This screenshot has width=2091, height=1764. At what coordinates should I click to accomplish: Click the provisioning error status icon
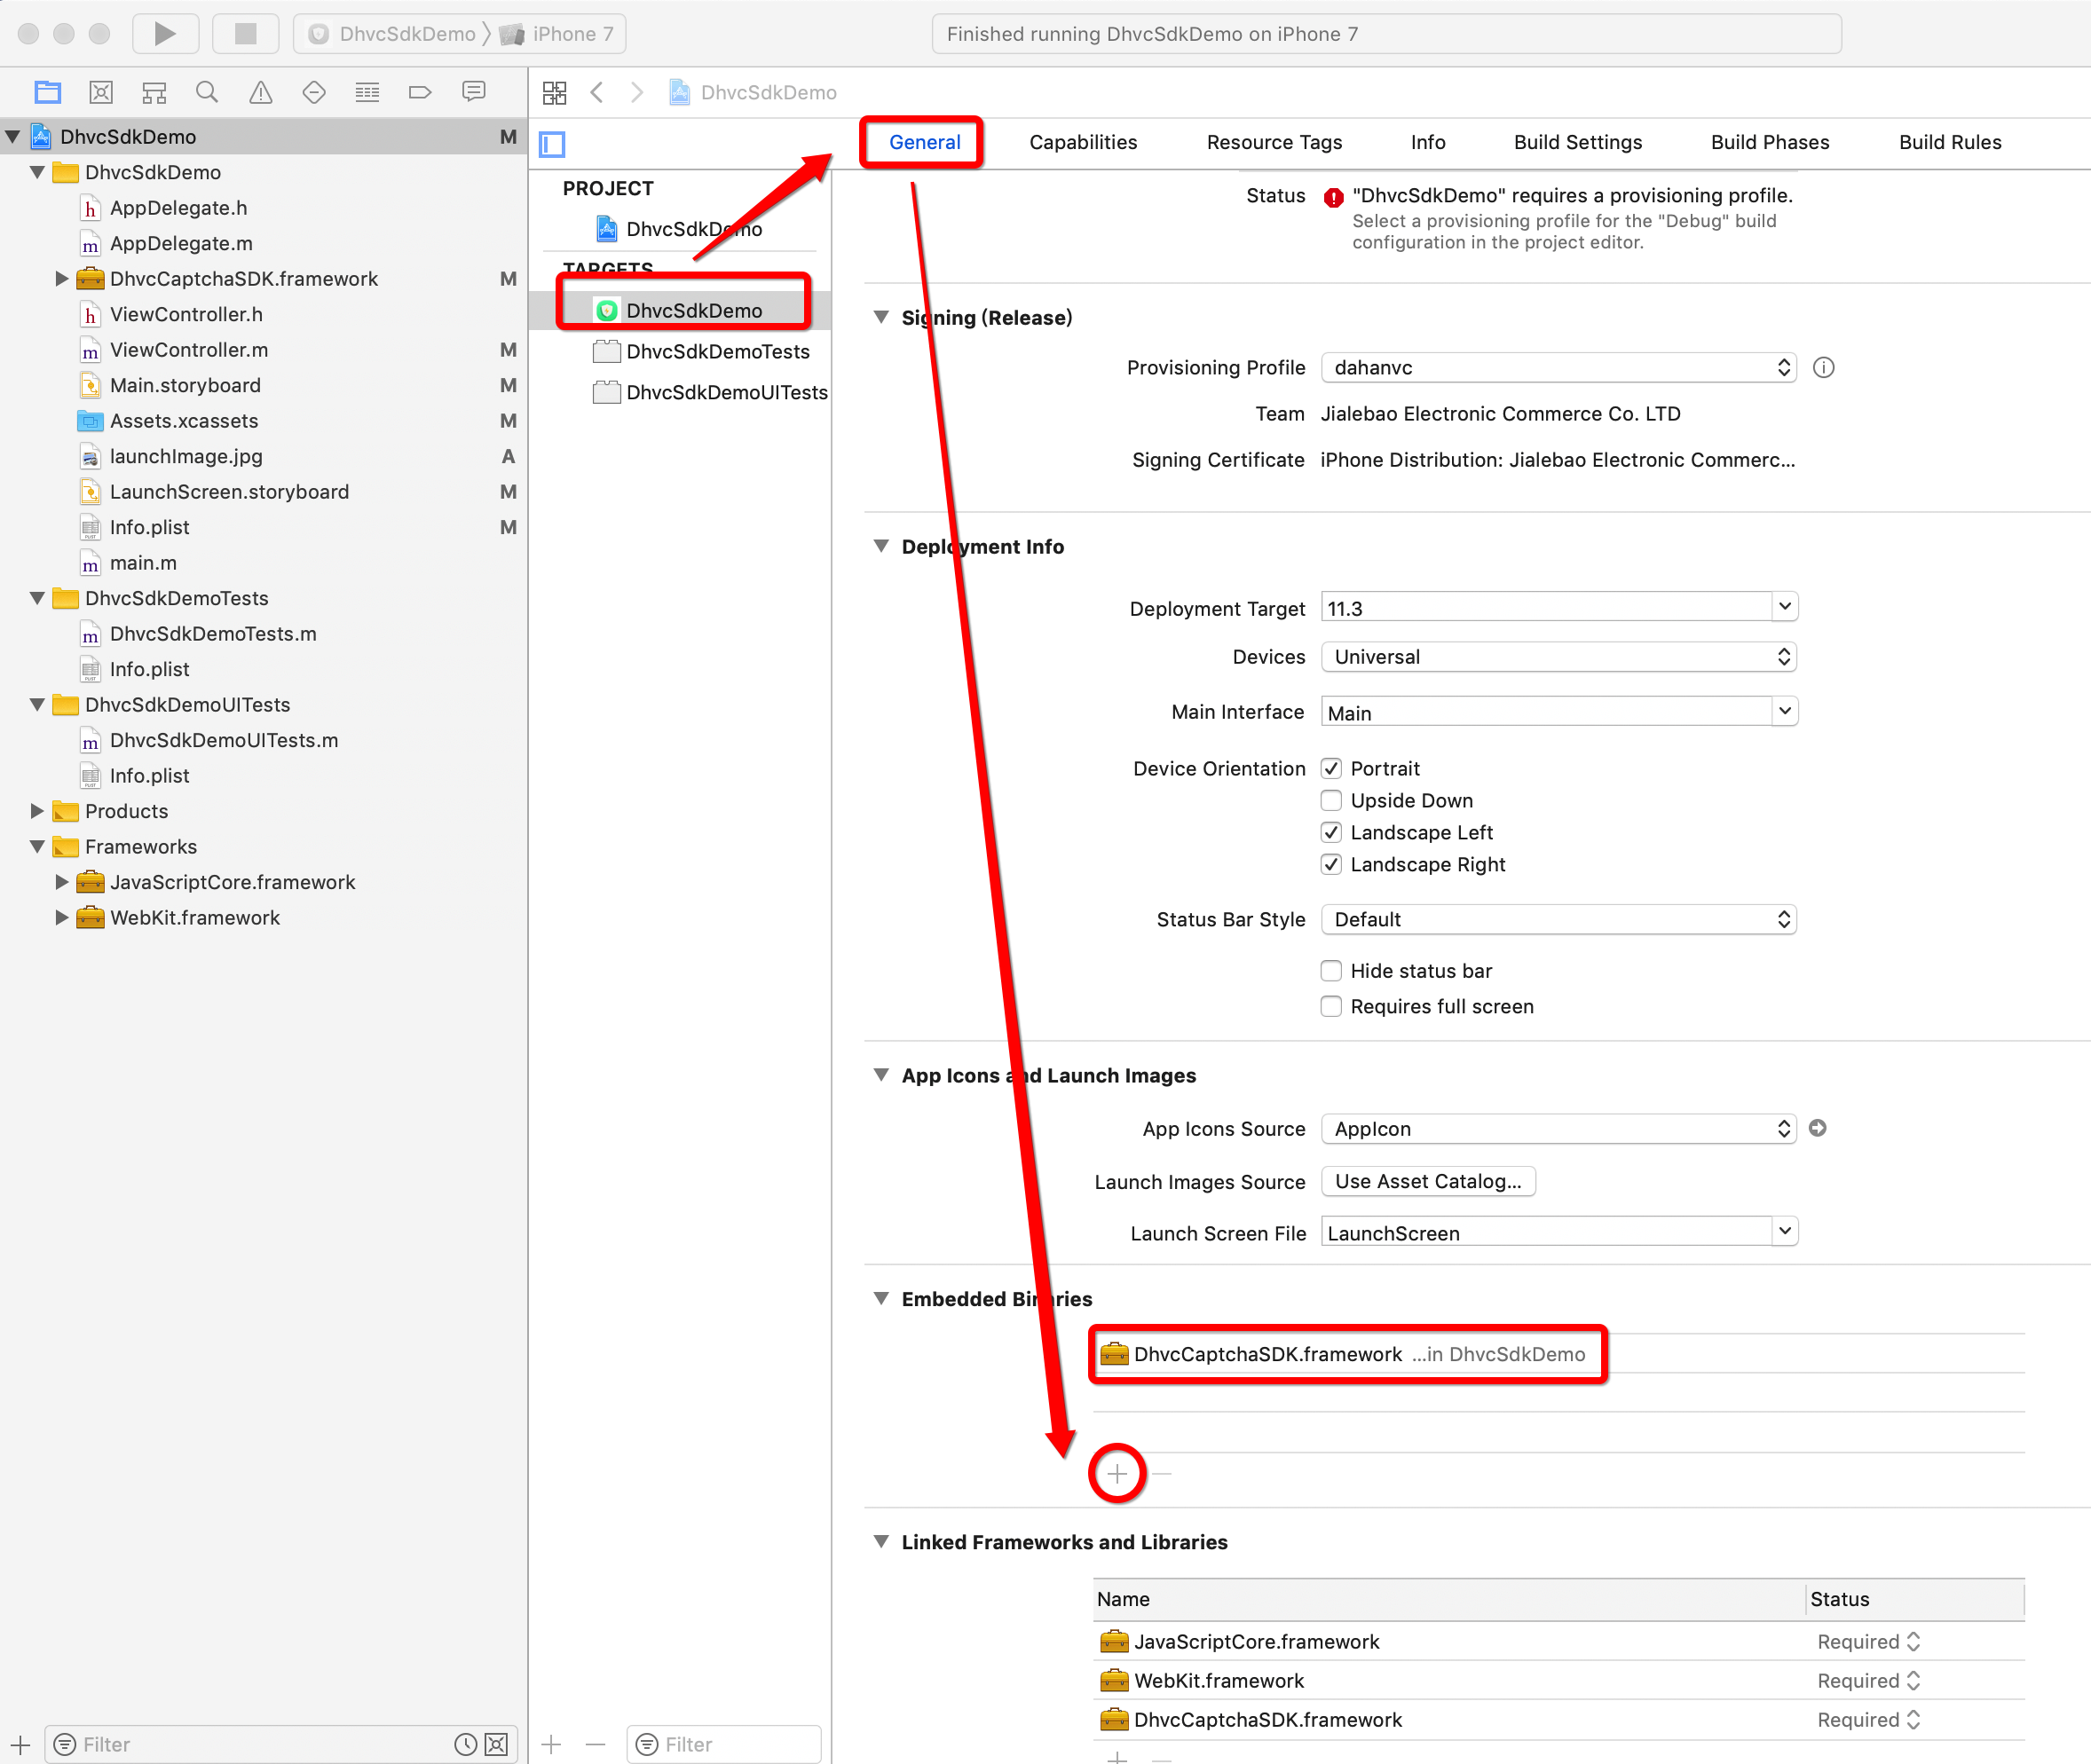pos(1333,197)
